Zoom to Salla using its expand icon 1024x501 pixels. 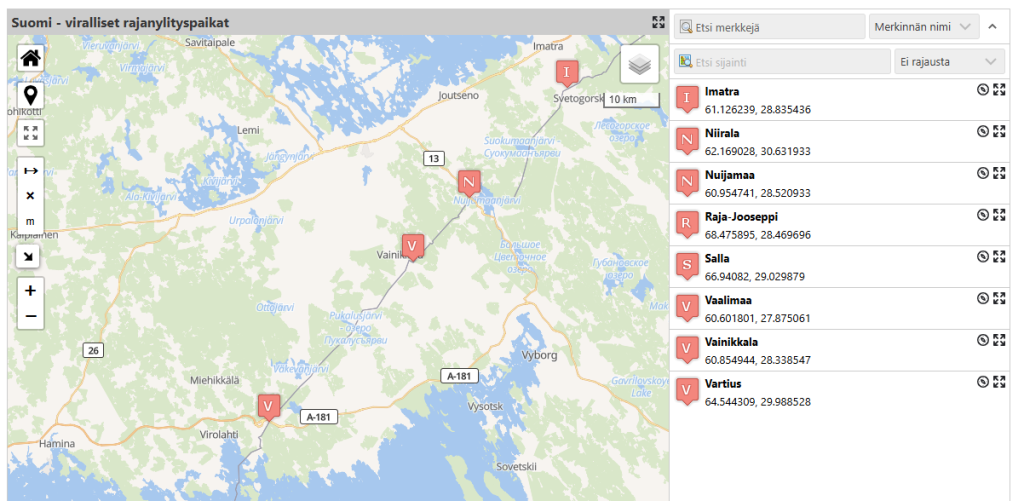[999, 257]
